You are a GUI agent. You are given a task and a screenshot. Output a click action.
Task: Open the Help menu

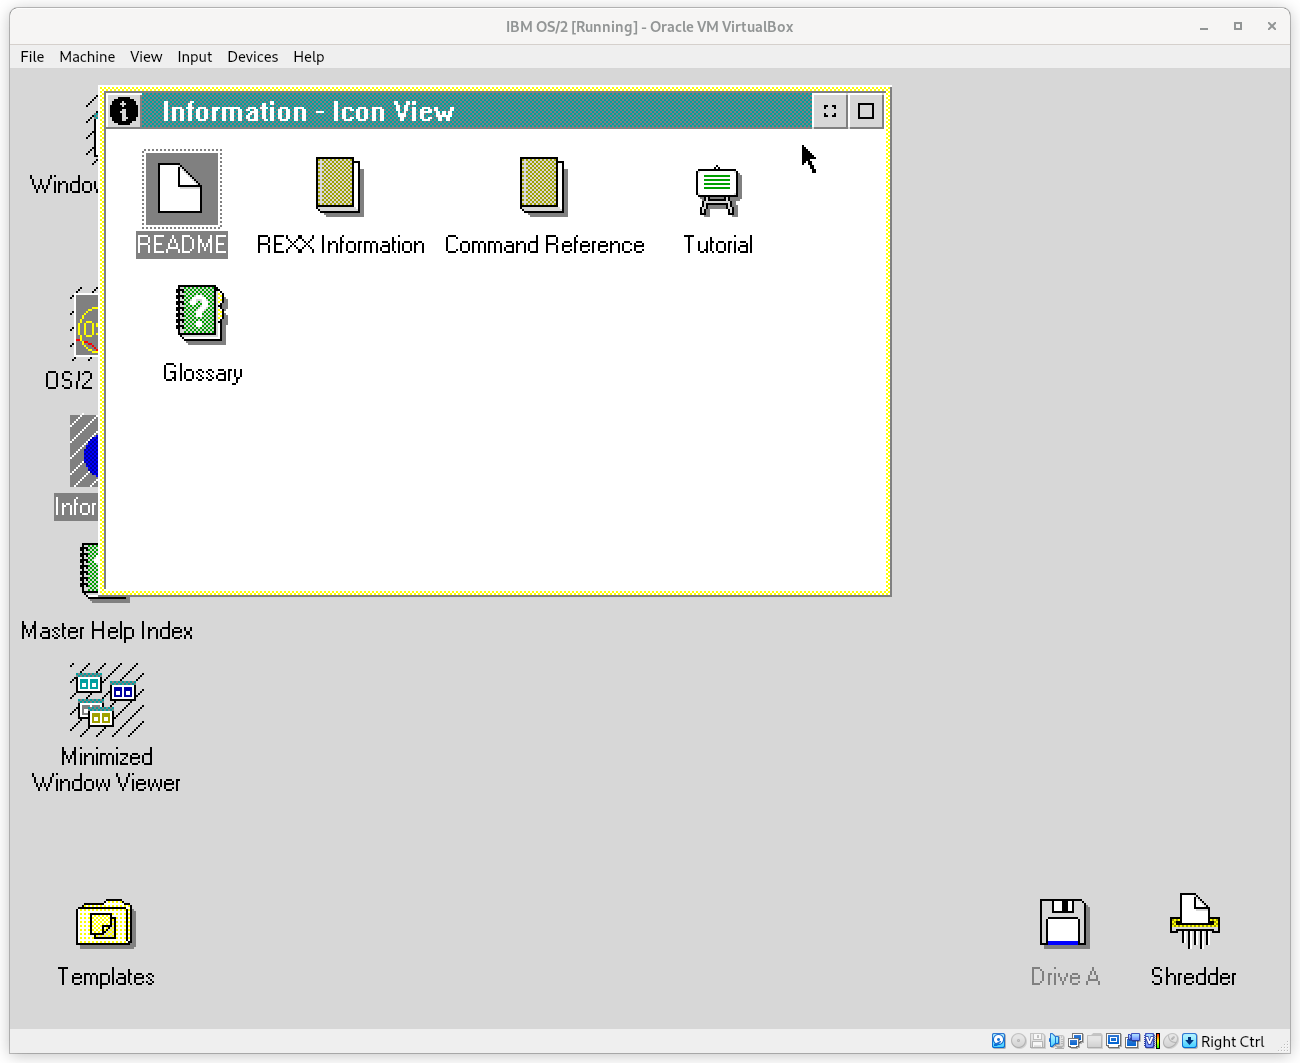(309, 57)
